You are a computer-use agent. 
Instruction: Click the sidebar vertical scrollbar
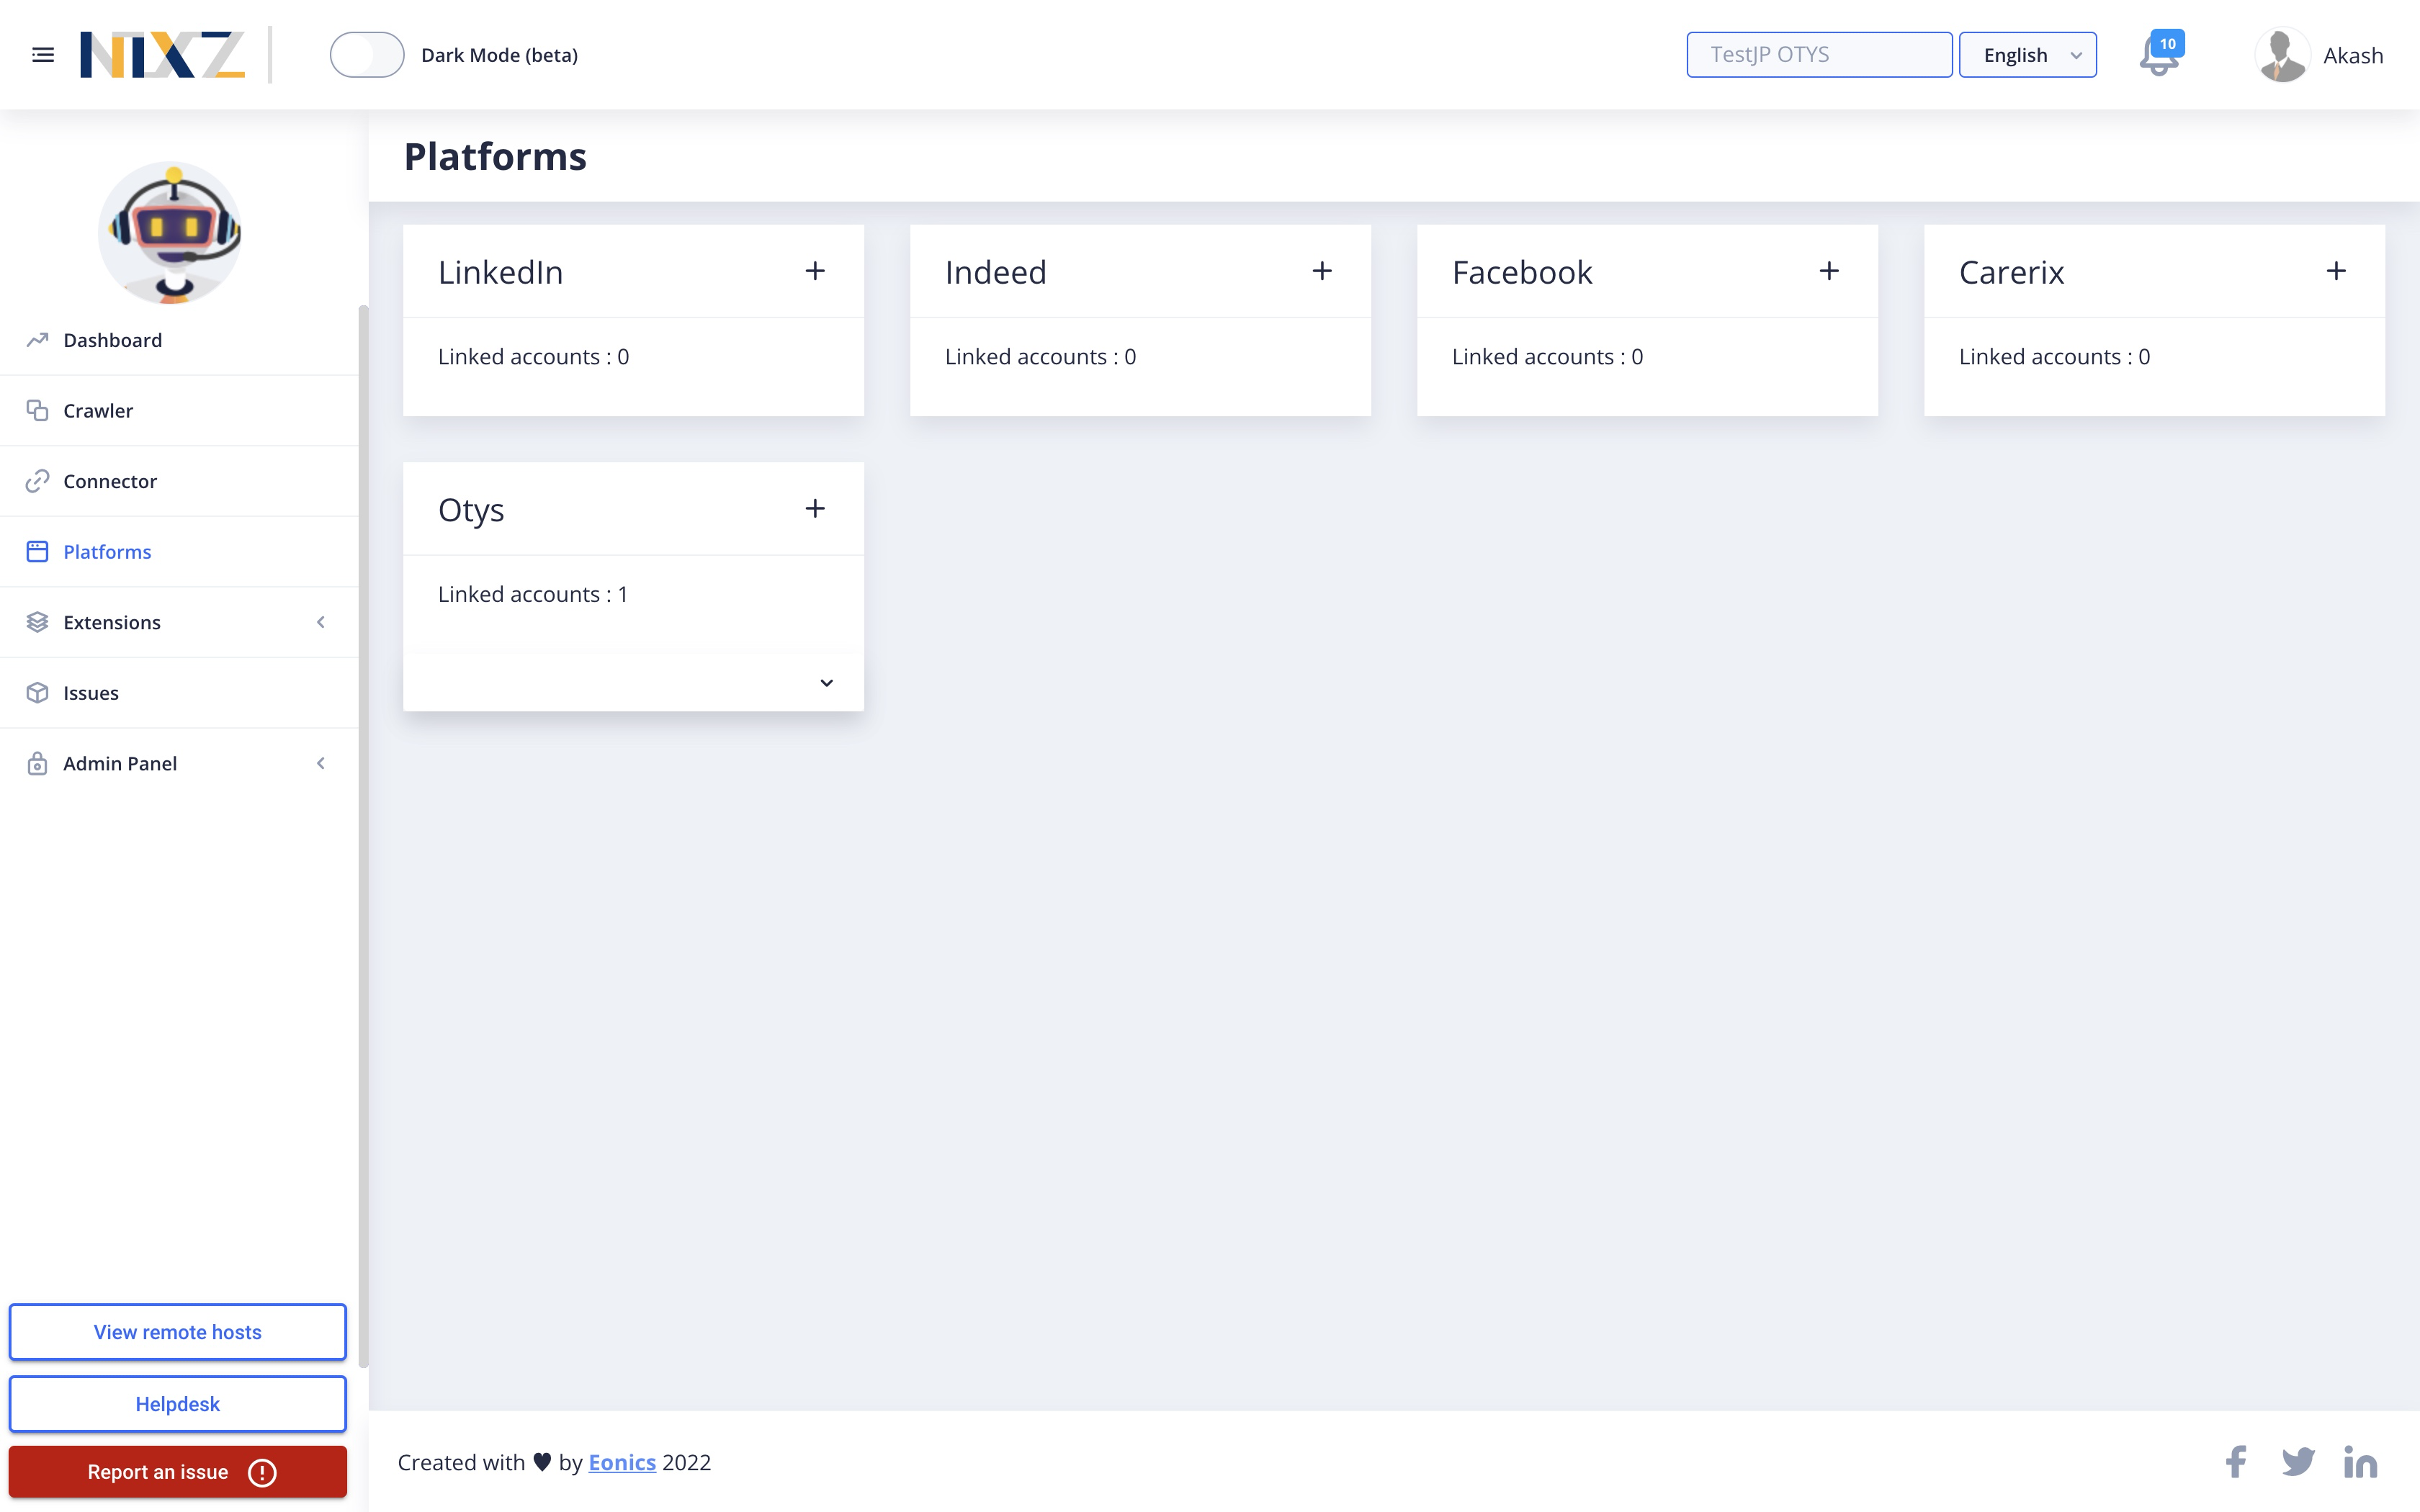pos(363,835)
